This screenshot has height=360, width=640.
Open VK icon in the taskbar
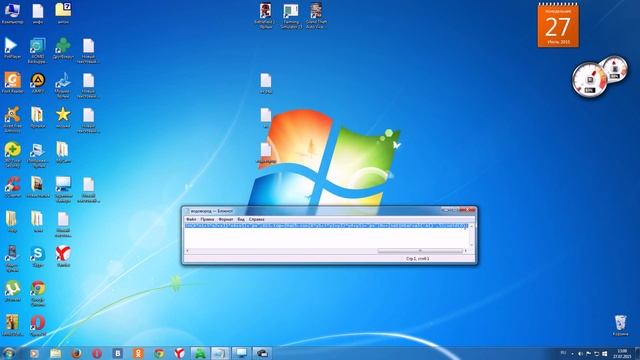[118, 353]
